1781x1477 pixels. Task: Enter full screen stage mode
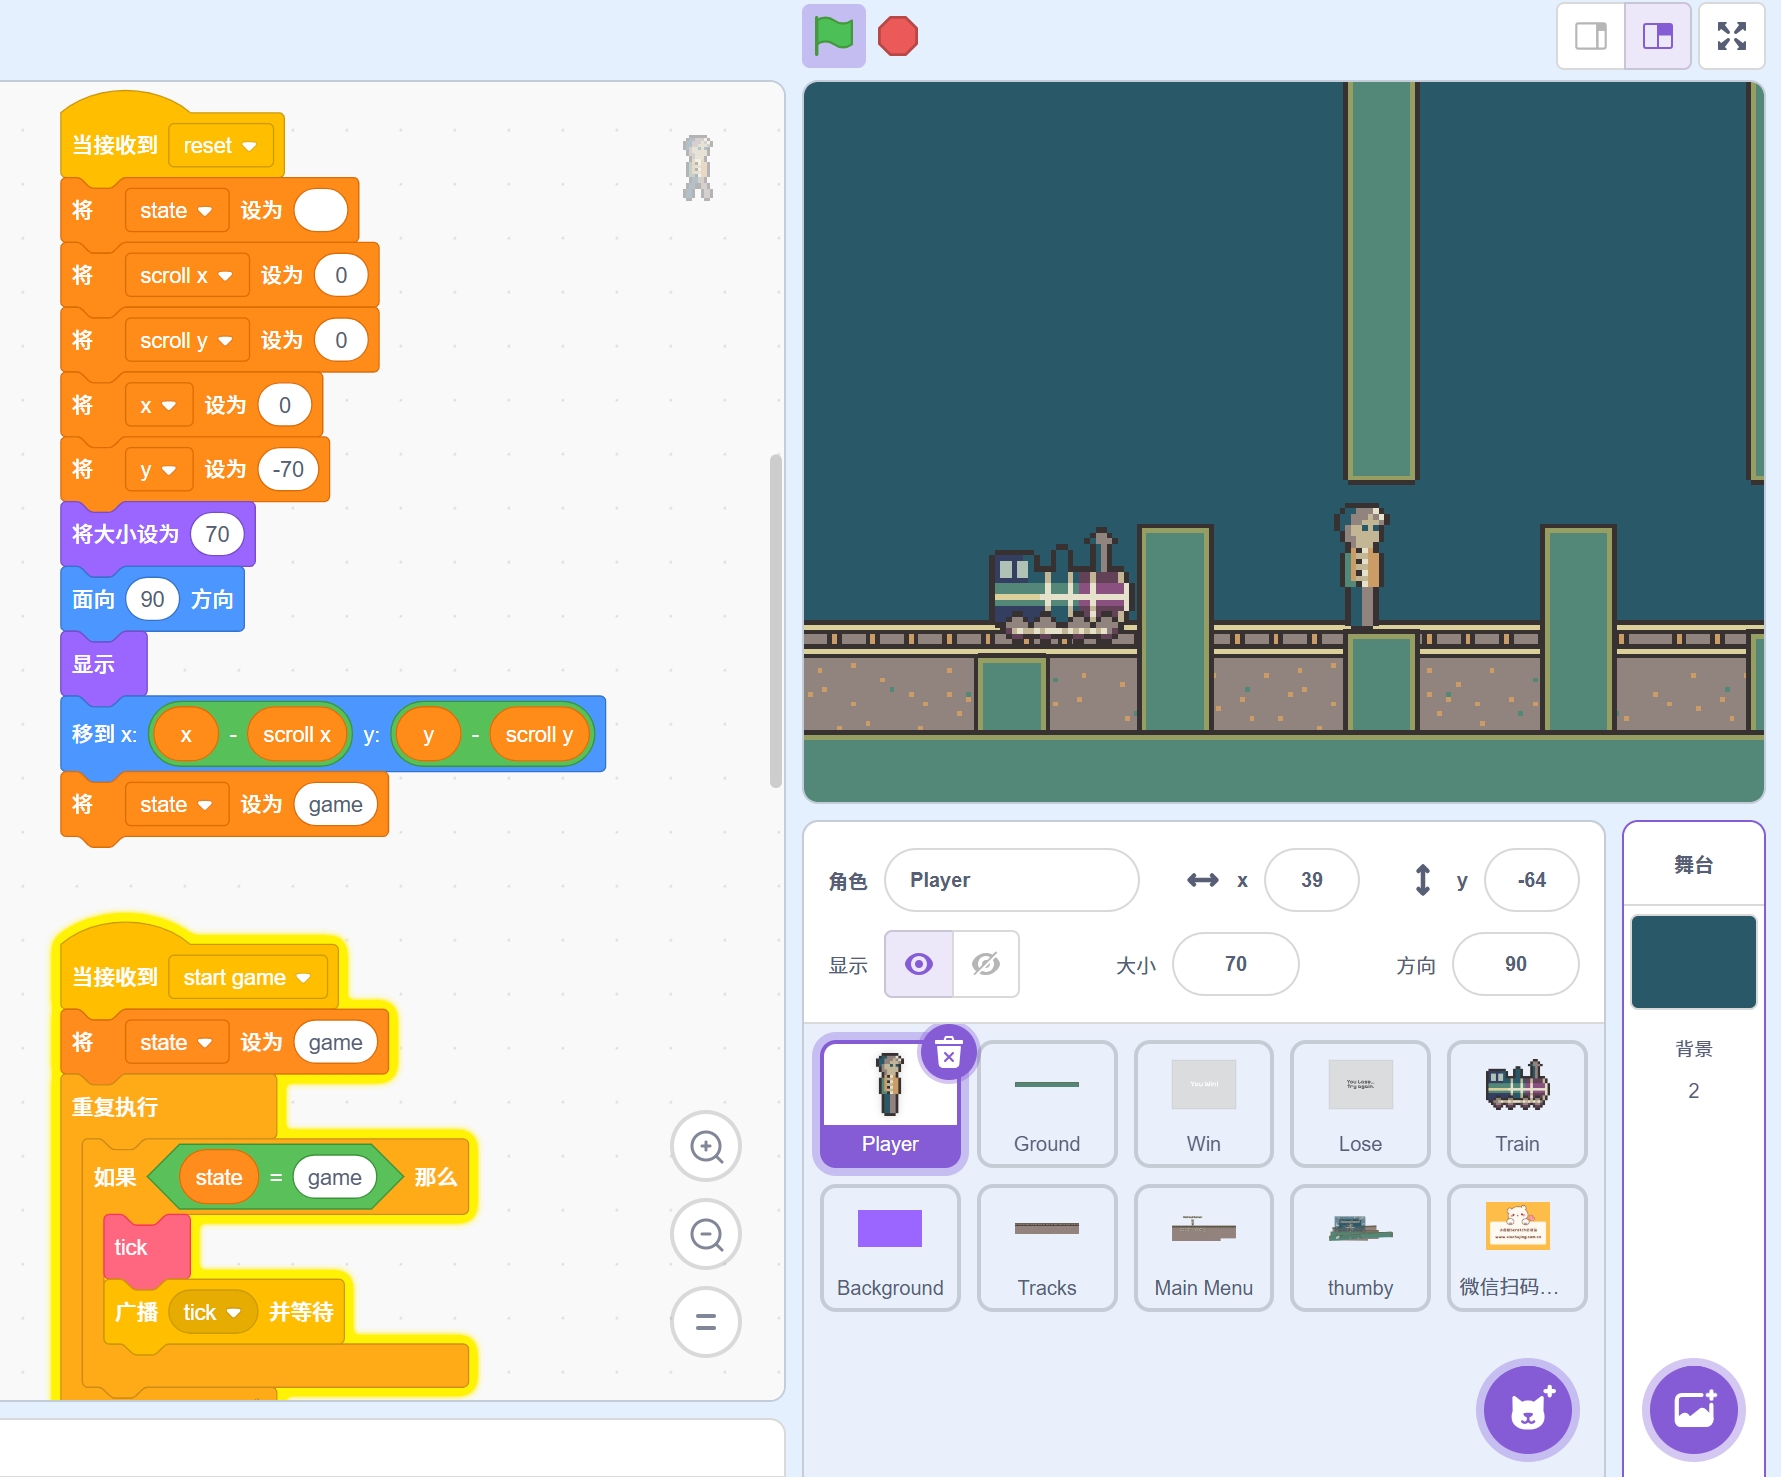point(1731,36)
